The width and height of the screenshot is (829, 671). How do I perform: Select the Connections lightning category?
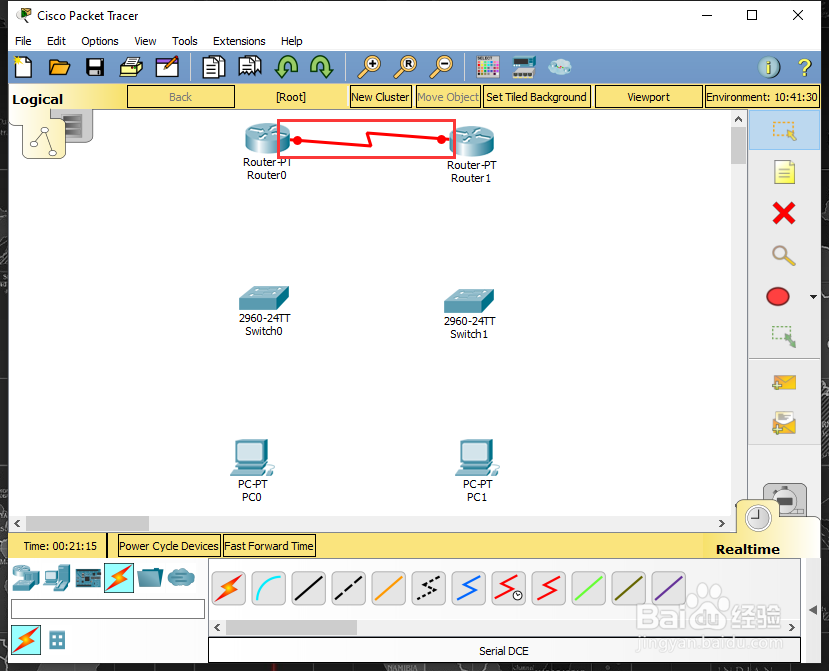[119, 577]
